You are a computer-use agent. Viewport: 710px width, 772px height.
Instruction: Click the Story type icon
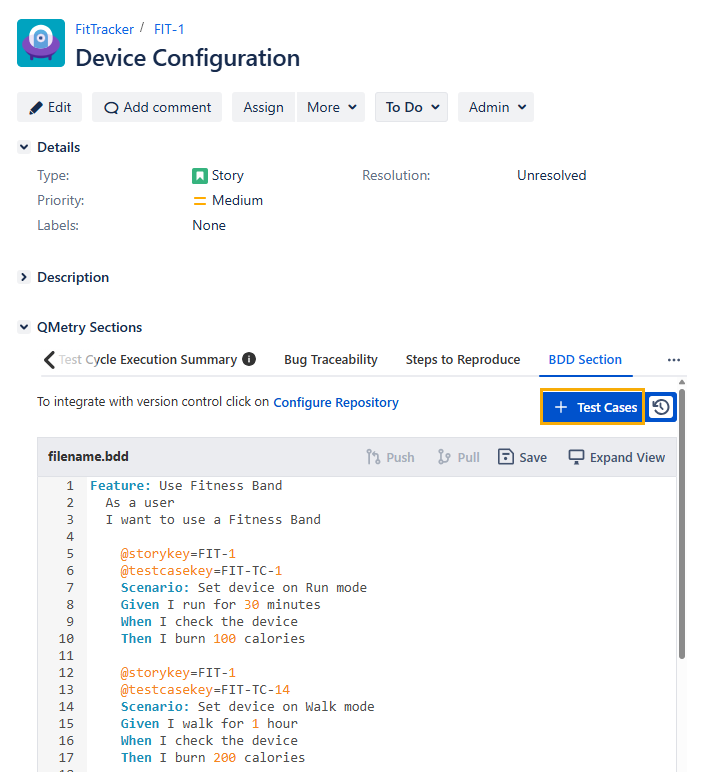tap(199, 176)
